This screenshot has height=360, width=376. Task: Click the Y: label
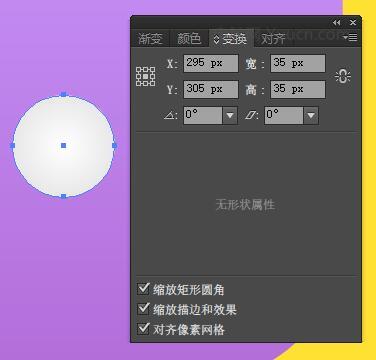point(172,89)
